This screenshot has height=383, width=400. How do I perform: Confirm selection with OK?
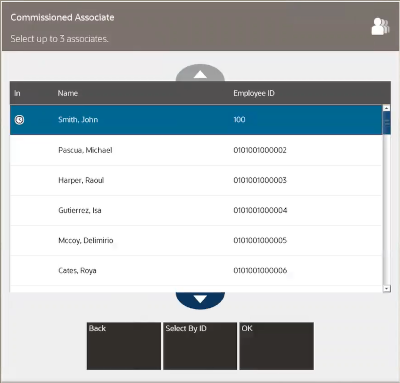tap(277, 346)
